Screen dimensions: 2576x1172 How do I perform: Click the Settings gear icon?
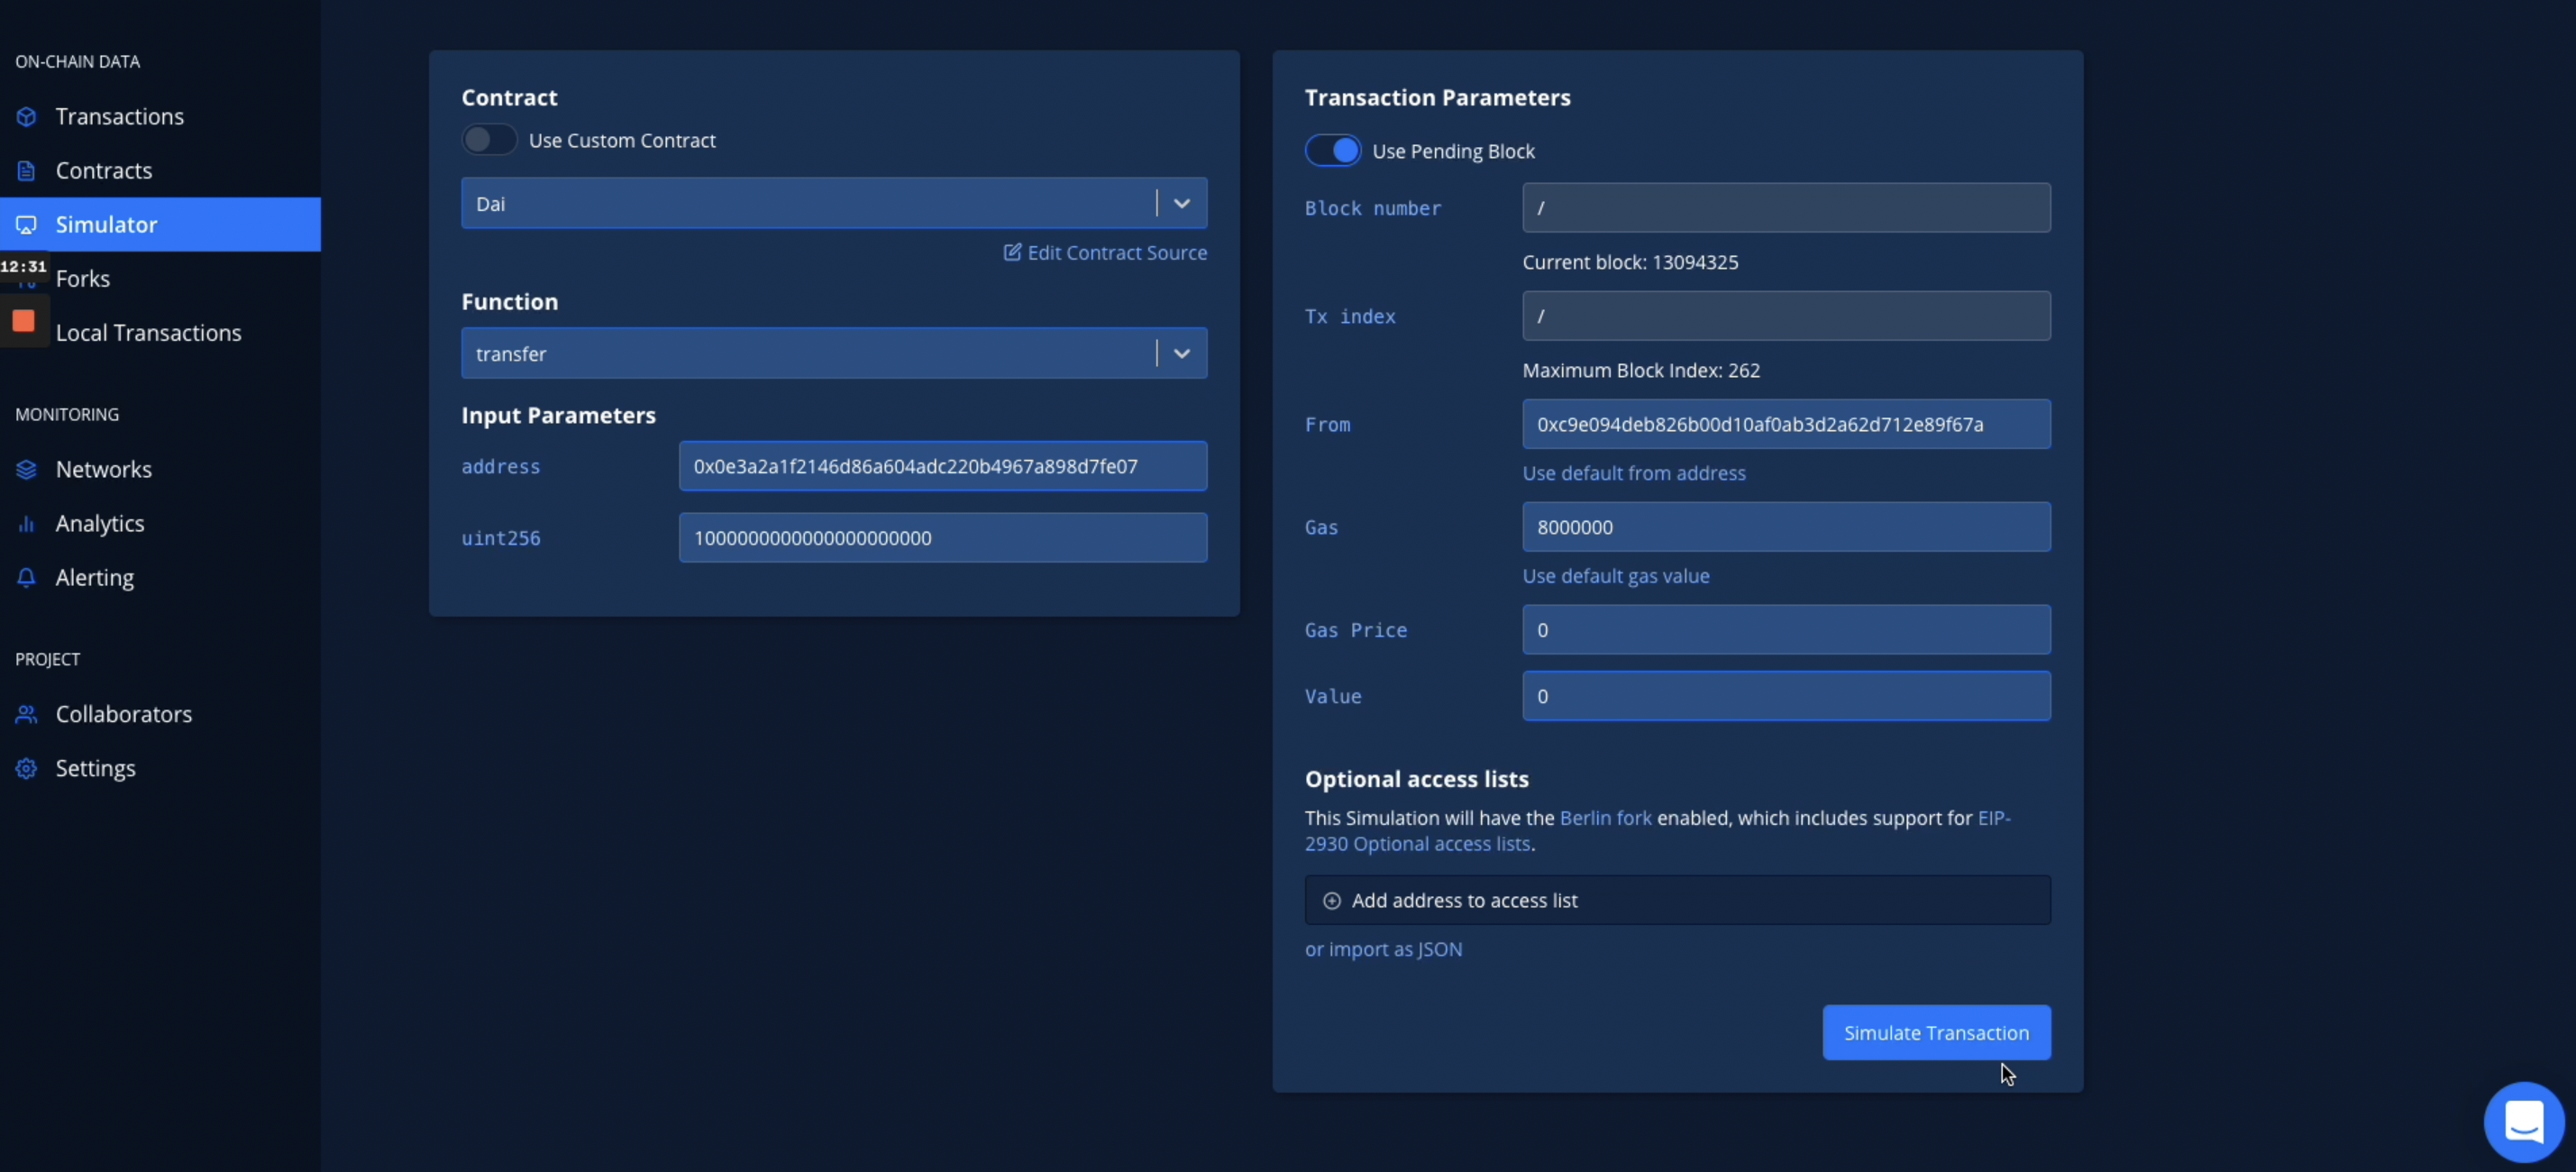27,769
